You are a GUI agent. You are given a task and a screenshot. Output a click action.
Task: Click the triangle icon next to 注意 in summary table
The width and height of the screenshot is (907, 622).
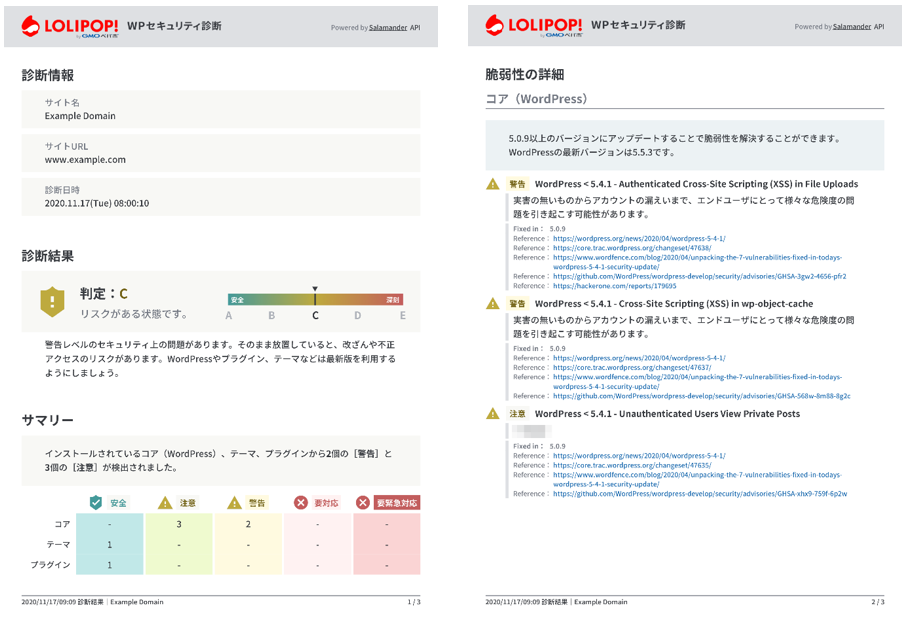165,503
